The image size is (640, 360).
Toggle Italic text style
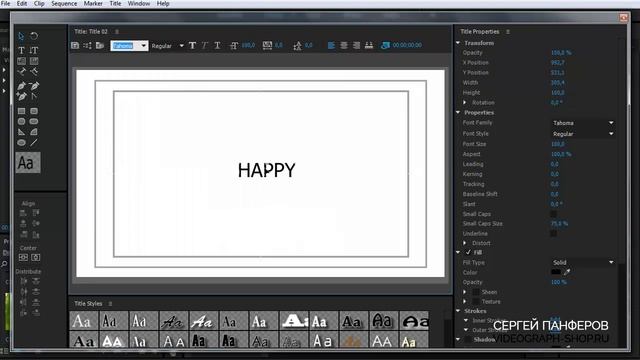tap(205, 45)
